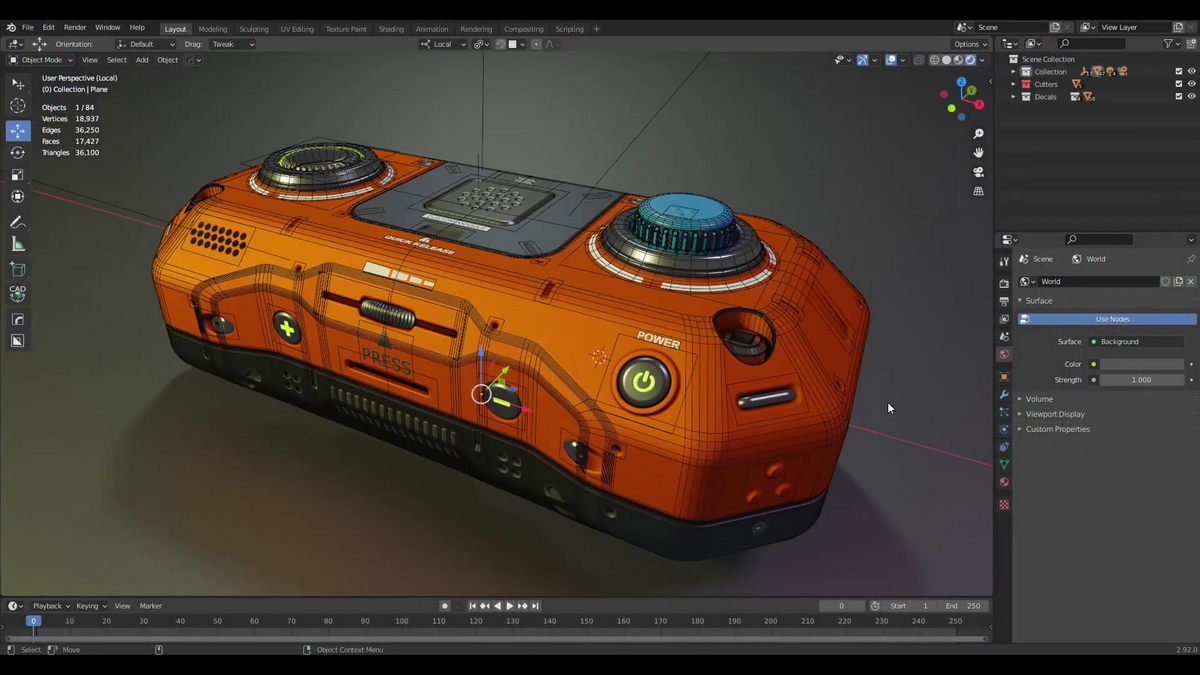The height and width of the screenshot is (675, 1200).
Task: Expand the Collection tree row
Action: pos(1013,72)
